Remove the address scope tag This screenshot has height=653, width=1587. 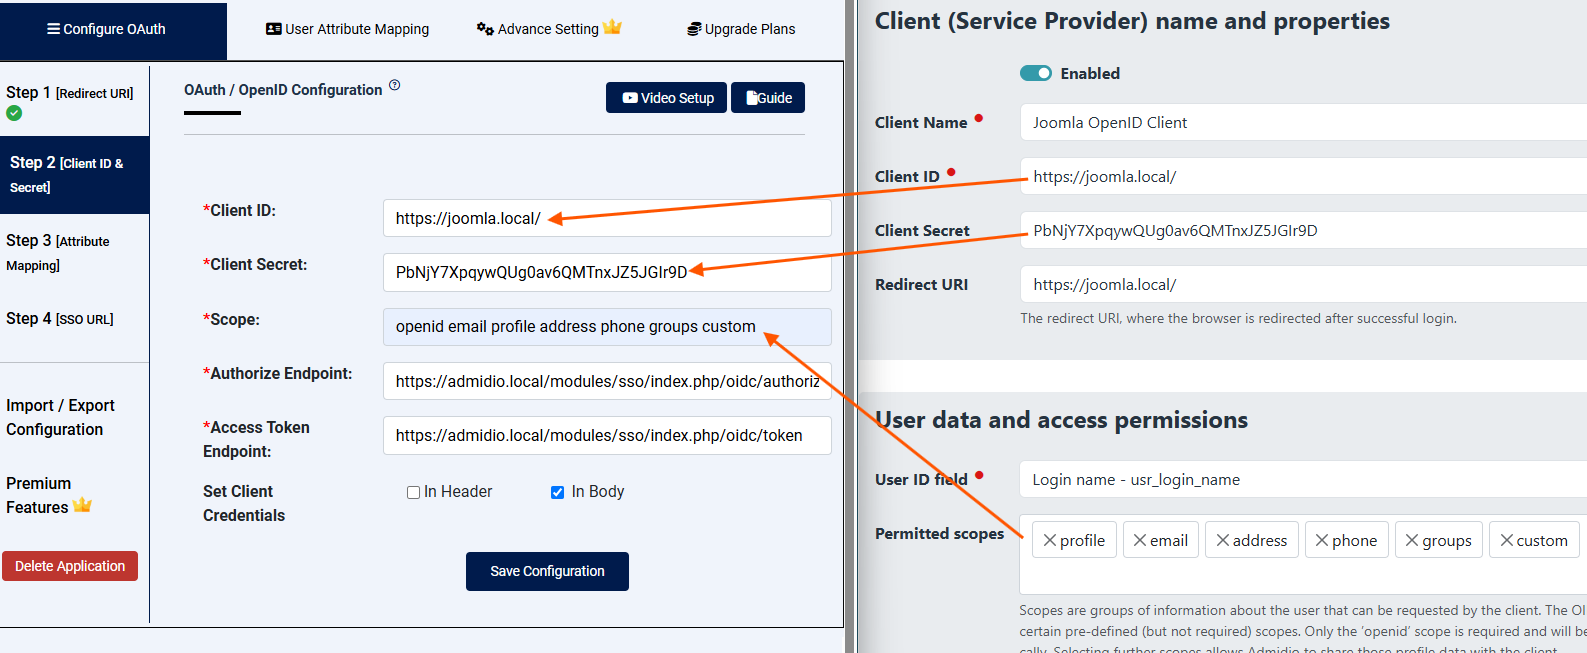pos(1222,541)
